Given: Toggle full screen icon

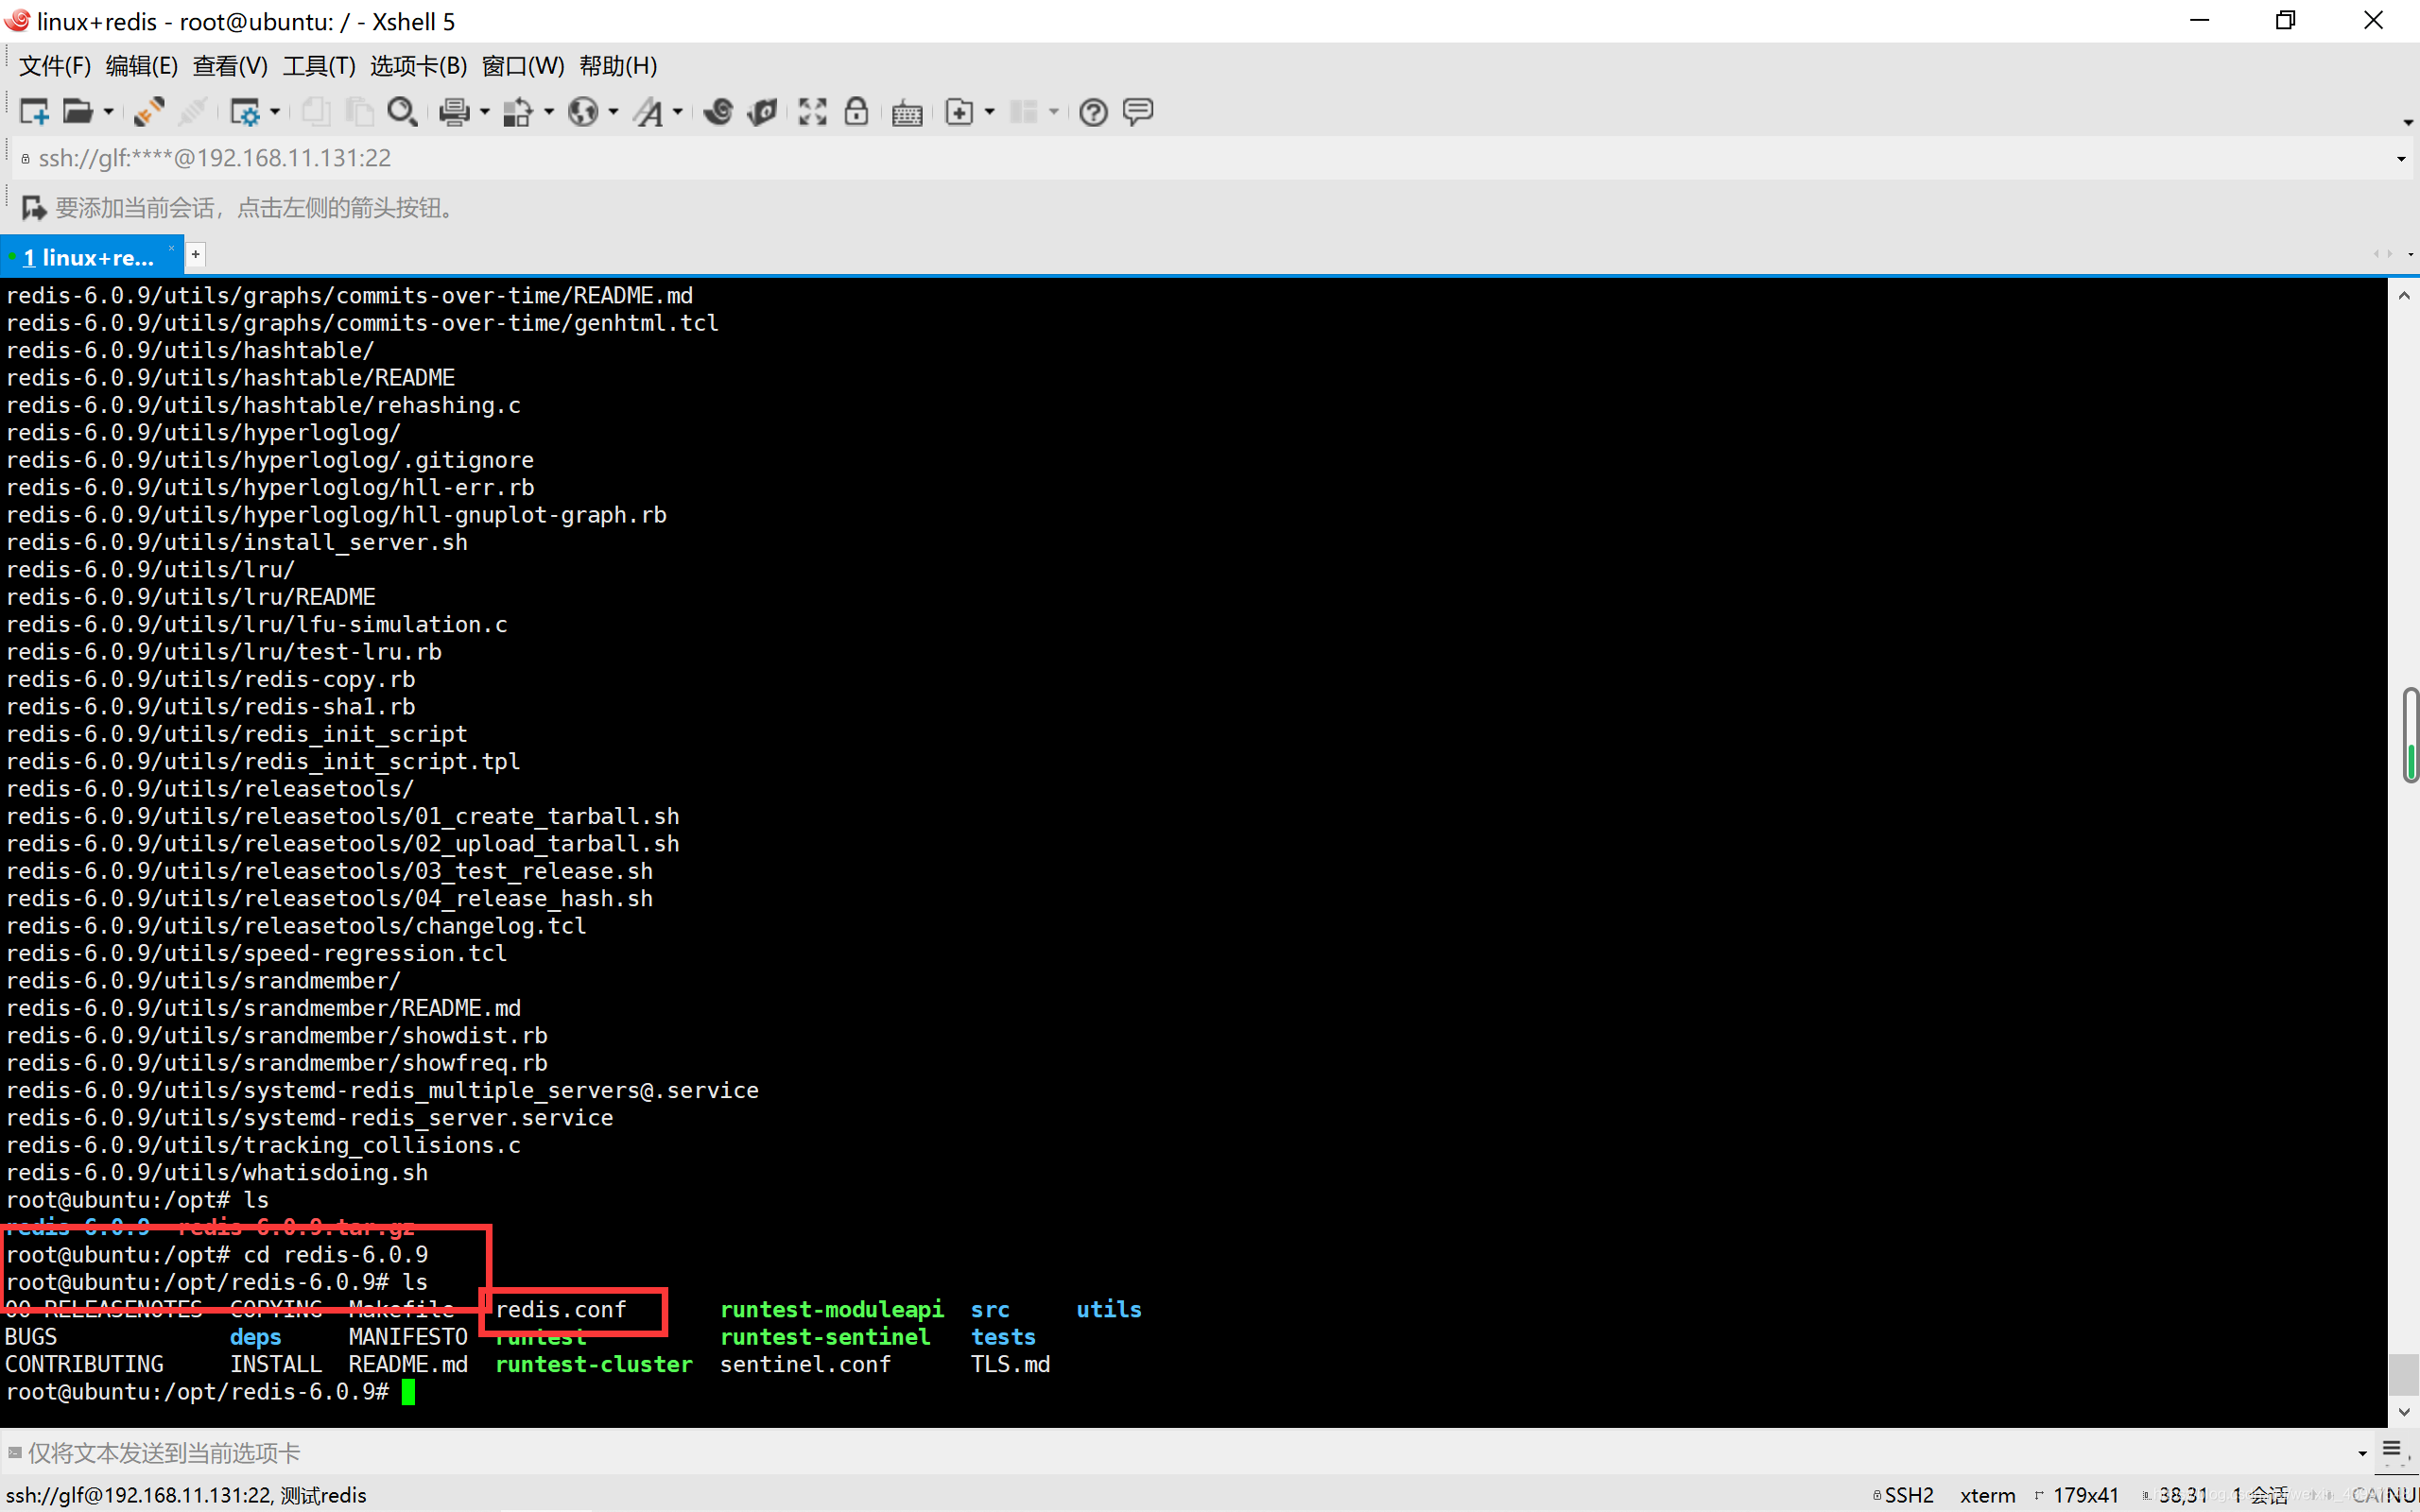Looking at the screenshot, I should (812, 111).
